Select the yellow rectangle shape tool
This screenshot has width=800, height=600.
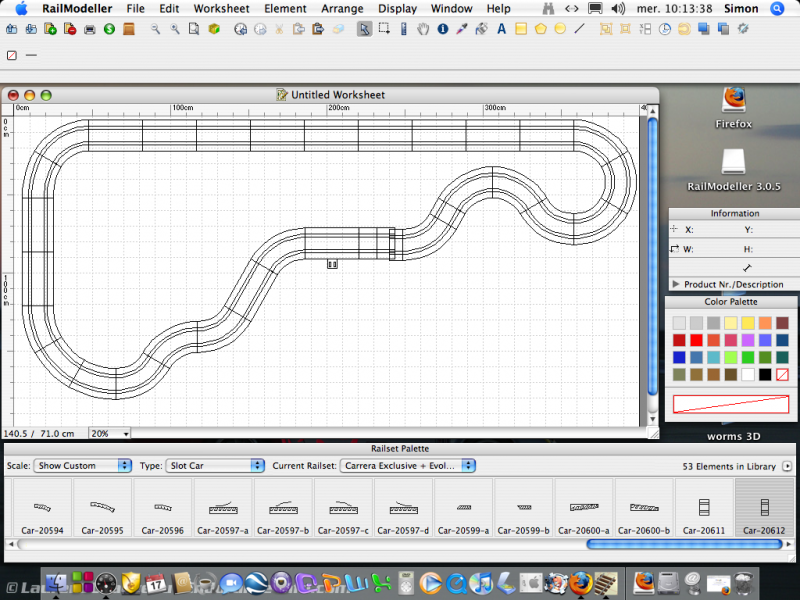(x=521, y=29)
